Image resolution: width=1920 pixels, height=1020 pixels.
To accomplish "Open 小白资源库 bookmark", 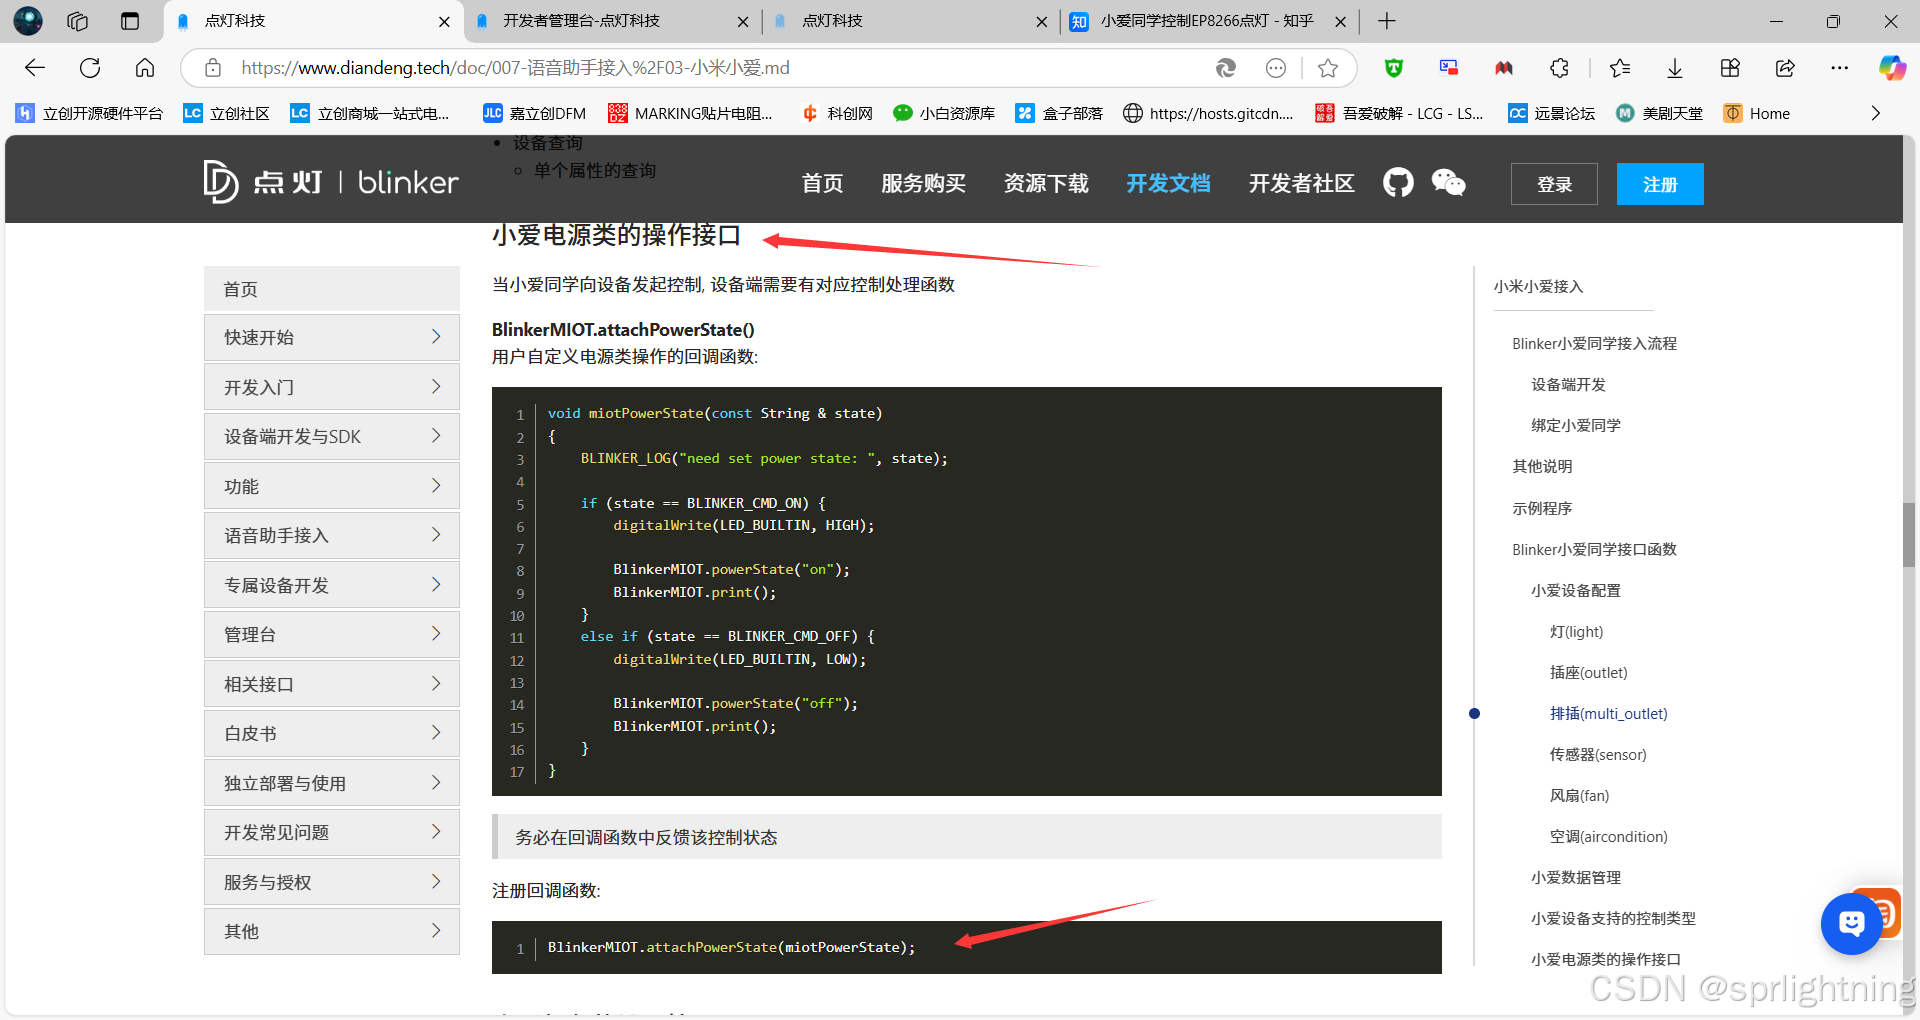I will tap(943, 113).
